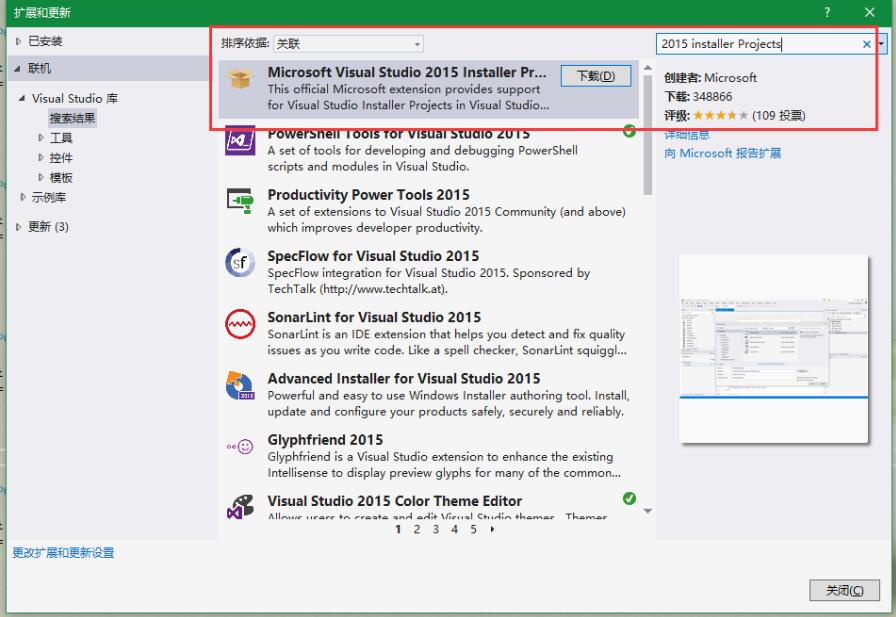The width and height of the screenshot is (896, 617).
Task: Expand the 工具 tree node
Action: coord(41,138)
